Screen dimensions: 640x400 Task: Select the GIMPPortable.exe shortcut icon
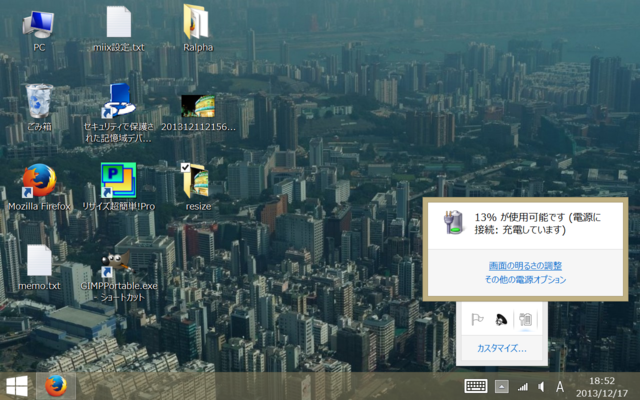[x=117, y=264]
